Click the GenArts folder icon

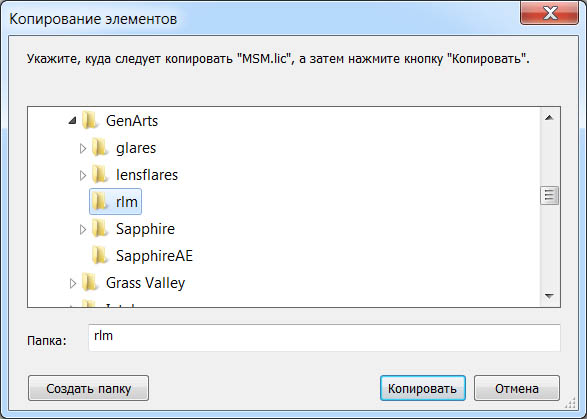[90, 121]
